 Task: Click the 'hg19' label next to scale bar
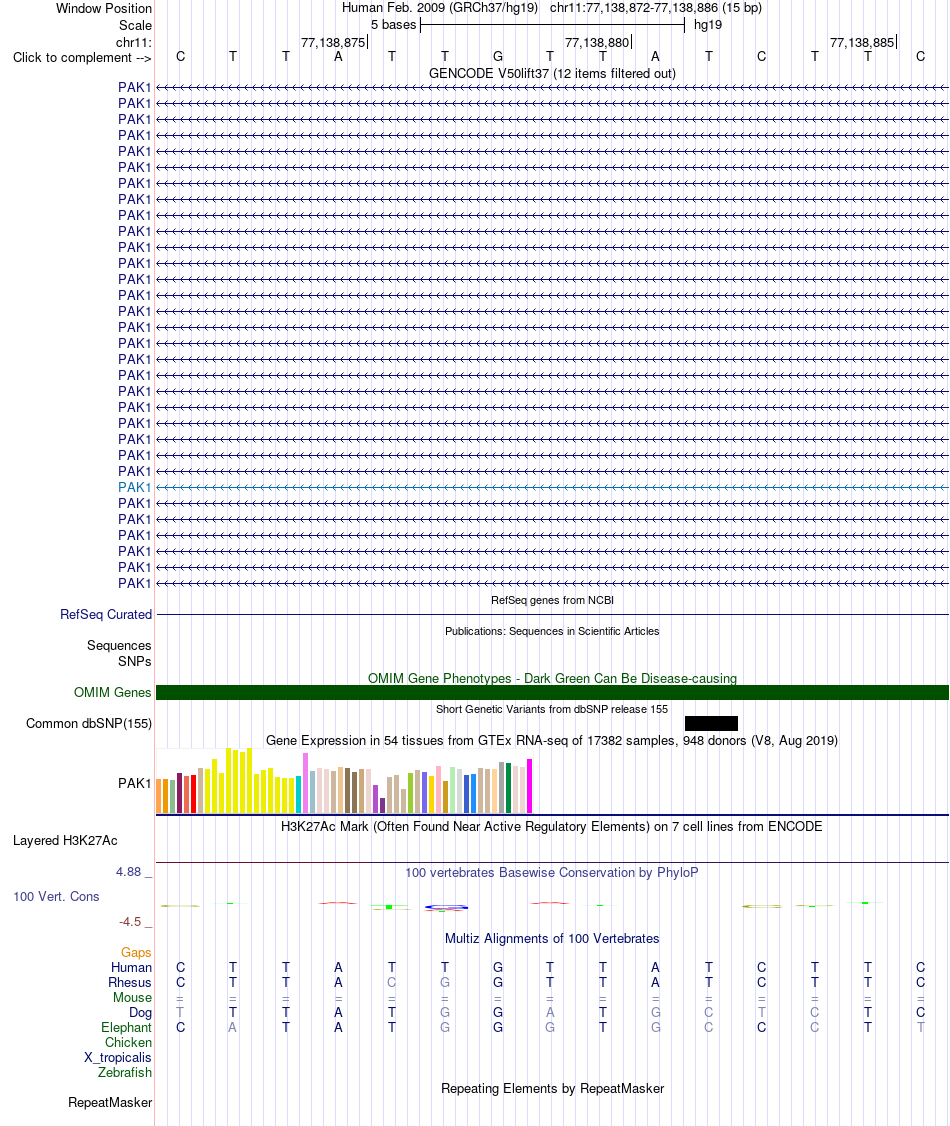pyautogui.click(x=708, y=24)
